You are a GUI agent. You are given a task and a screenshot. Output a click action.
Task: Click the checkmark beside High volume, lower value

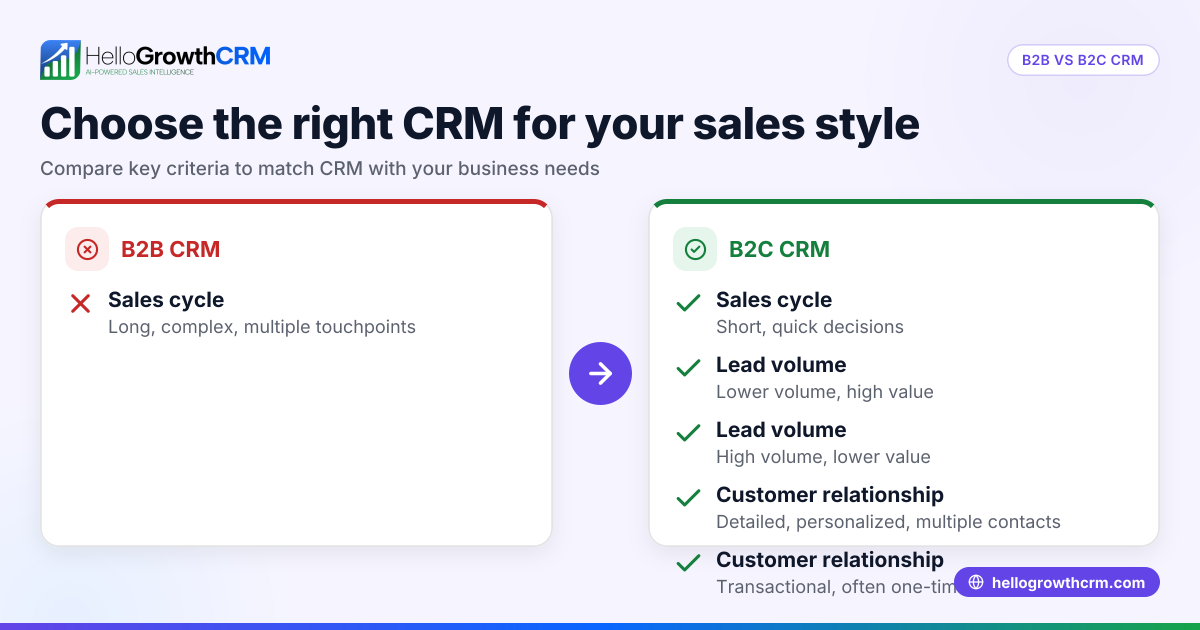pyautogui.click(x=688, y=433)
